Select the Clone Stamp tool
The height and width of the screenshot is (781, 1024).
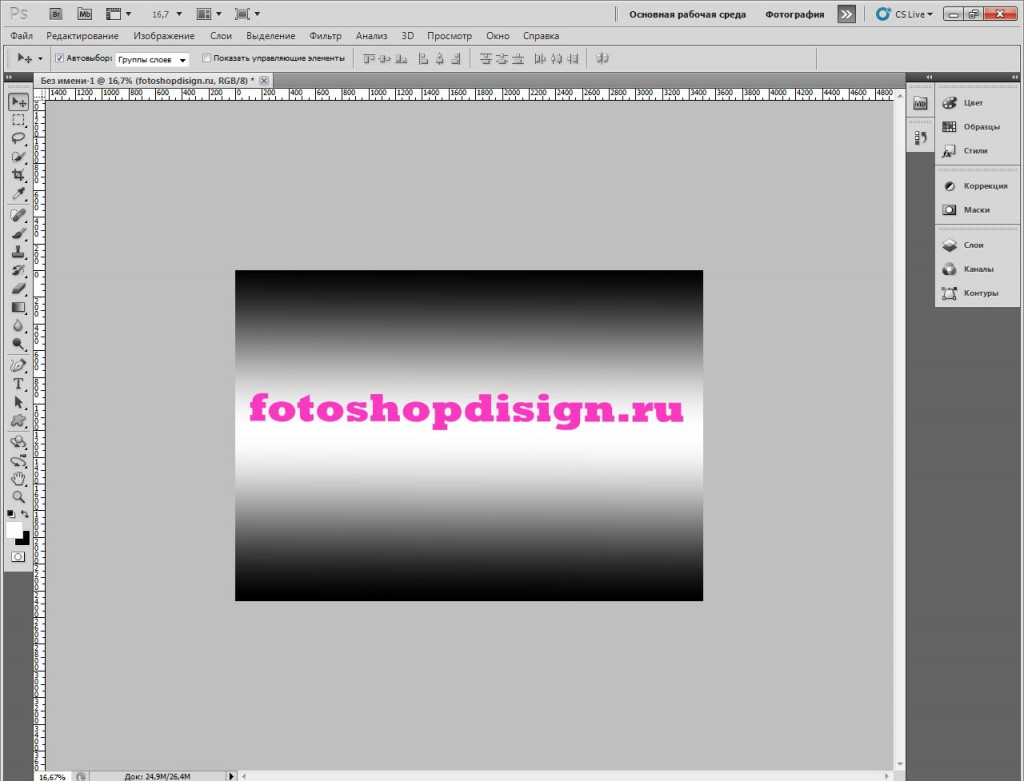tap(18, 252)
